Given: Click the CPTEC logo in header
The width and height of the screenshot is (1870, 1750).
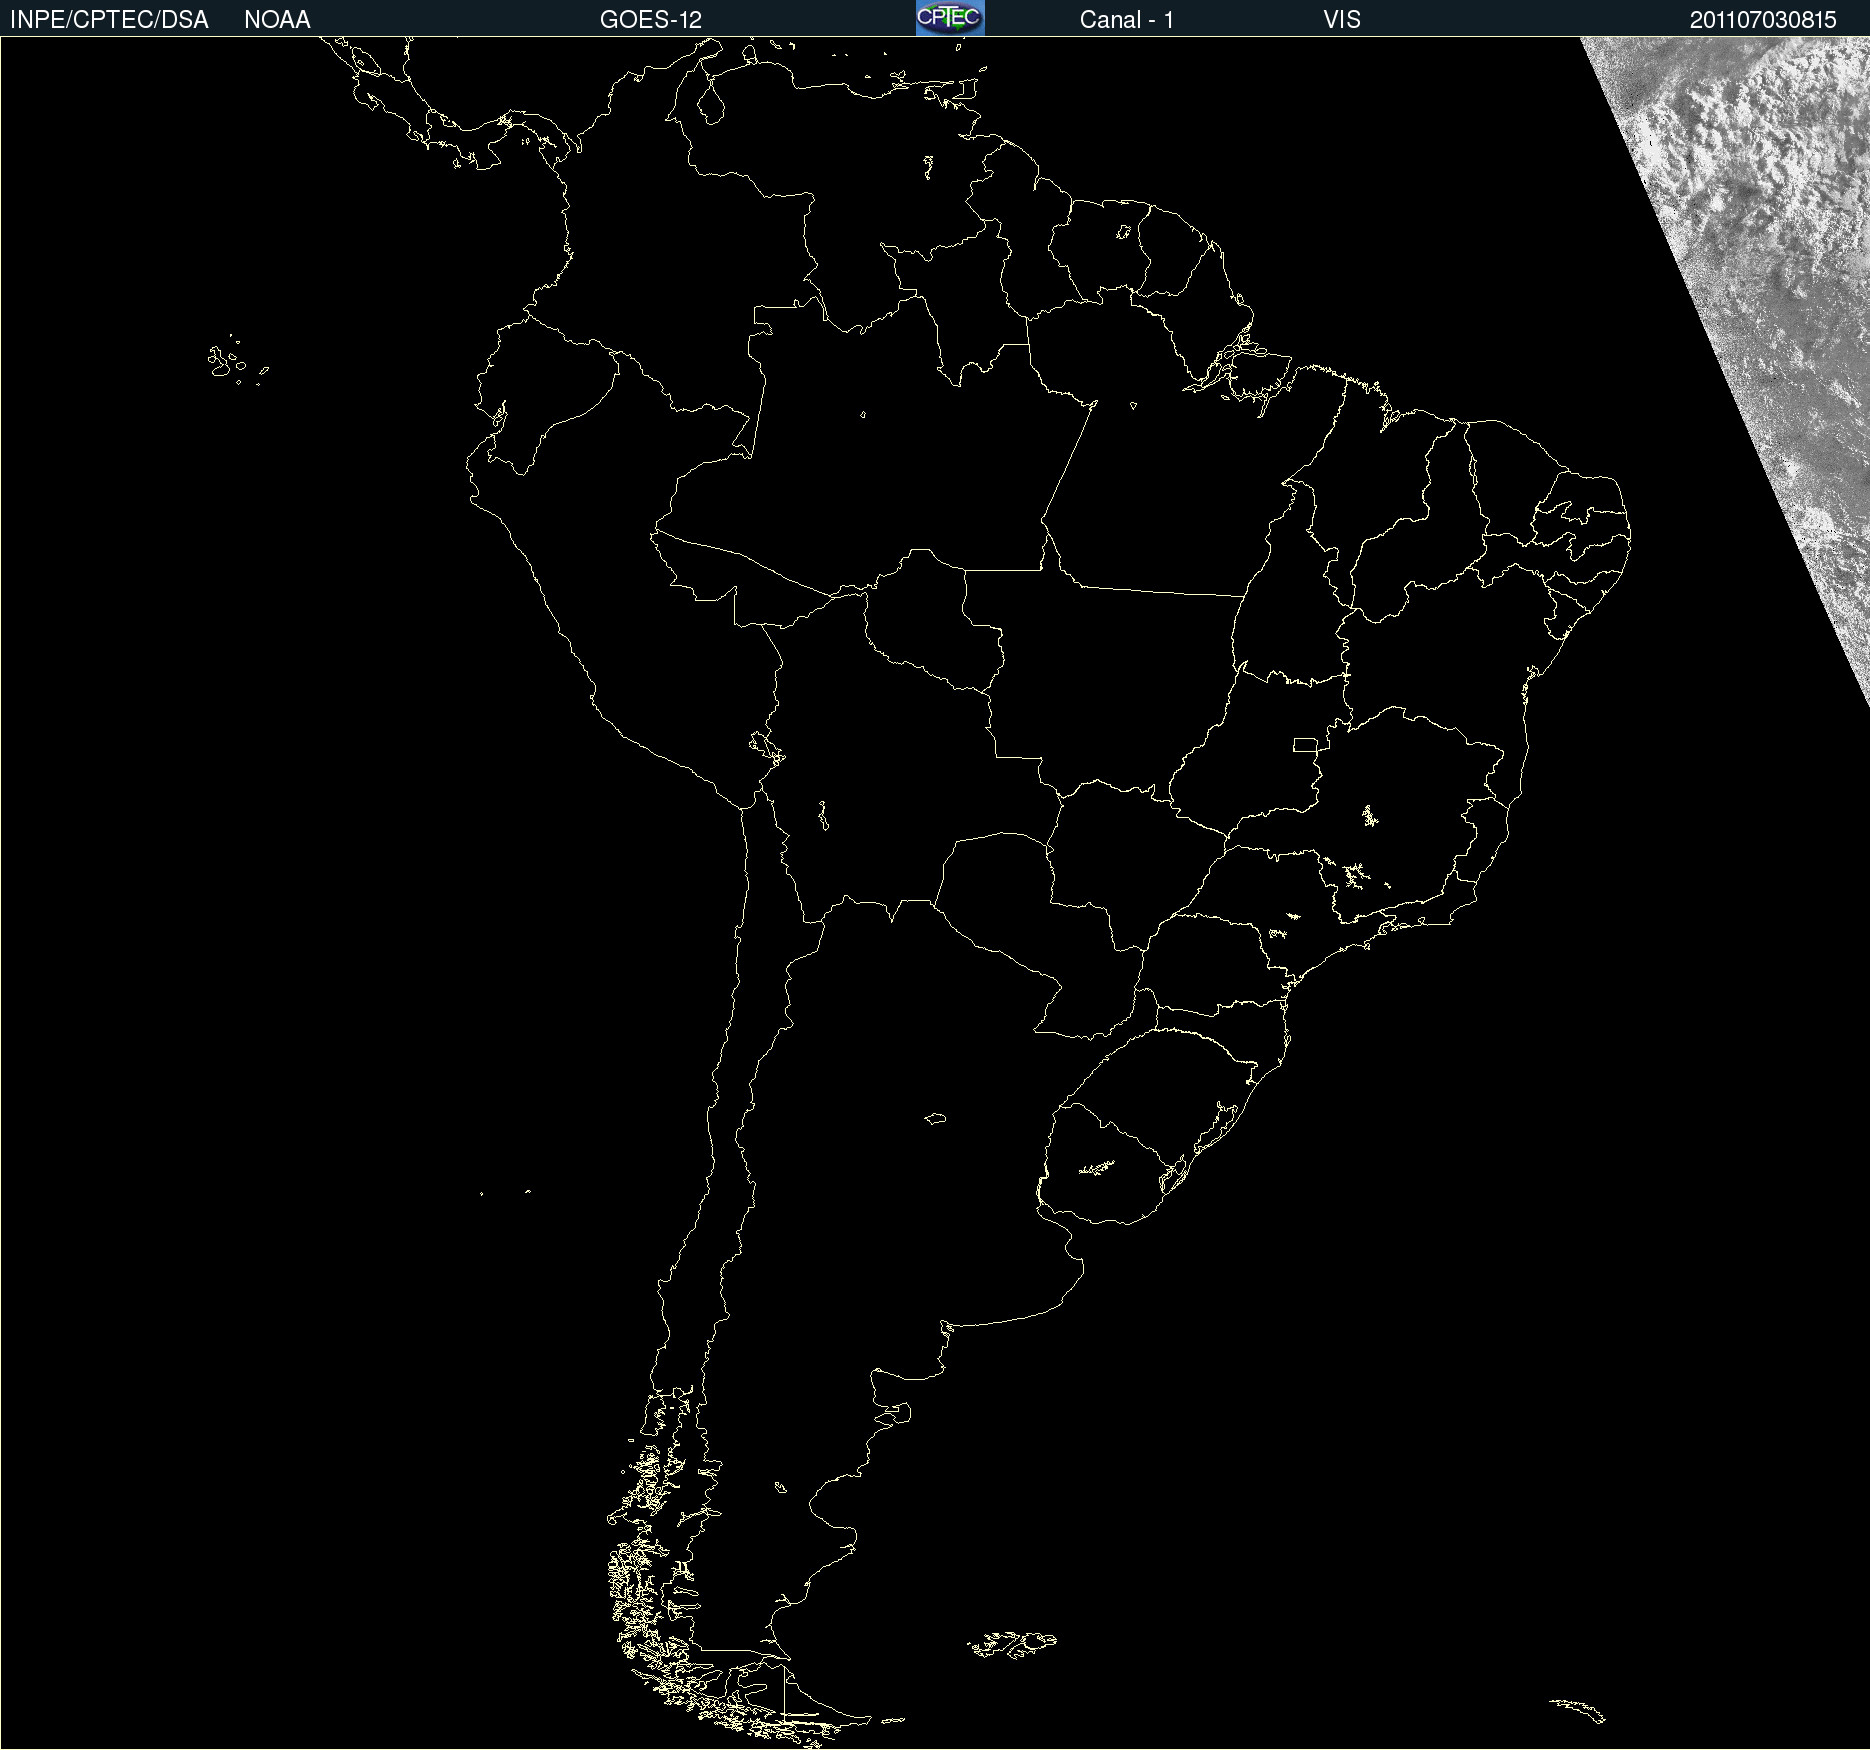Looking at the screenshot, I should [x=950, y=18].
